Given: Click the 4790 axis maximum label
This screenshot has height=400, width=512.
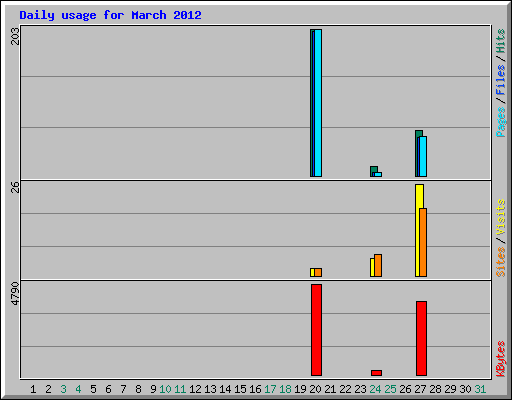Looking at the screenshot, I should [15, 294].
